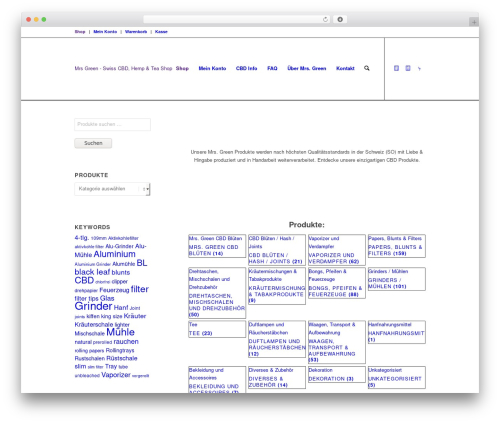Click the 'Feuerzeug' keyword tag
Screen dimensions: 500x423
pyautogui.click(x=114, y=290)
